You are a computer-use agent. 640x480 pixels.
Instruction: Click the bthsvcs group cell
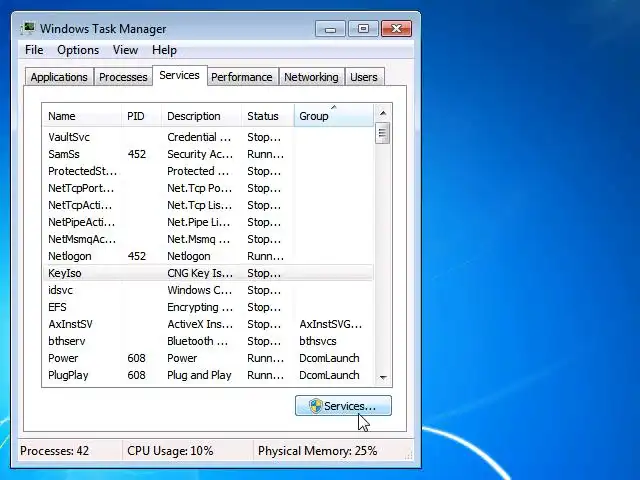[x=318, y=341]
